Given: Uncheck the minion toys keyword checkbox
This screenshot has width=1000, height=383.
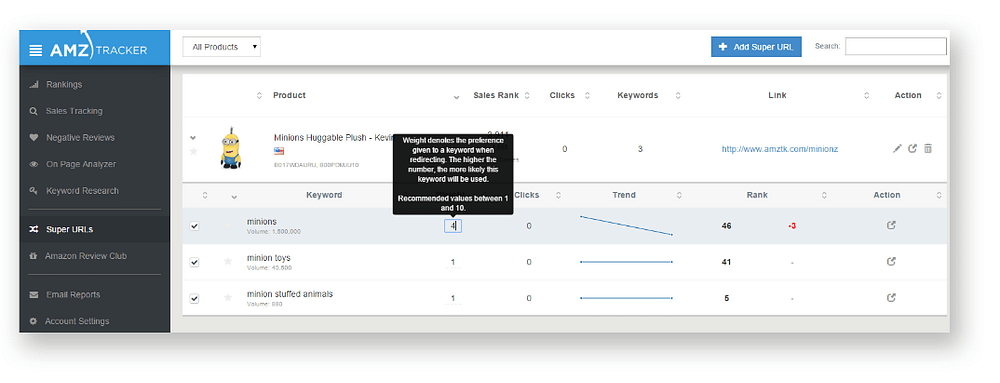Looking at the screenshot, I should 195,263.
